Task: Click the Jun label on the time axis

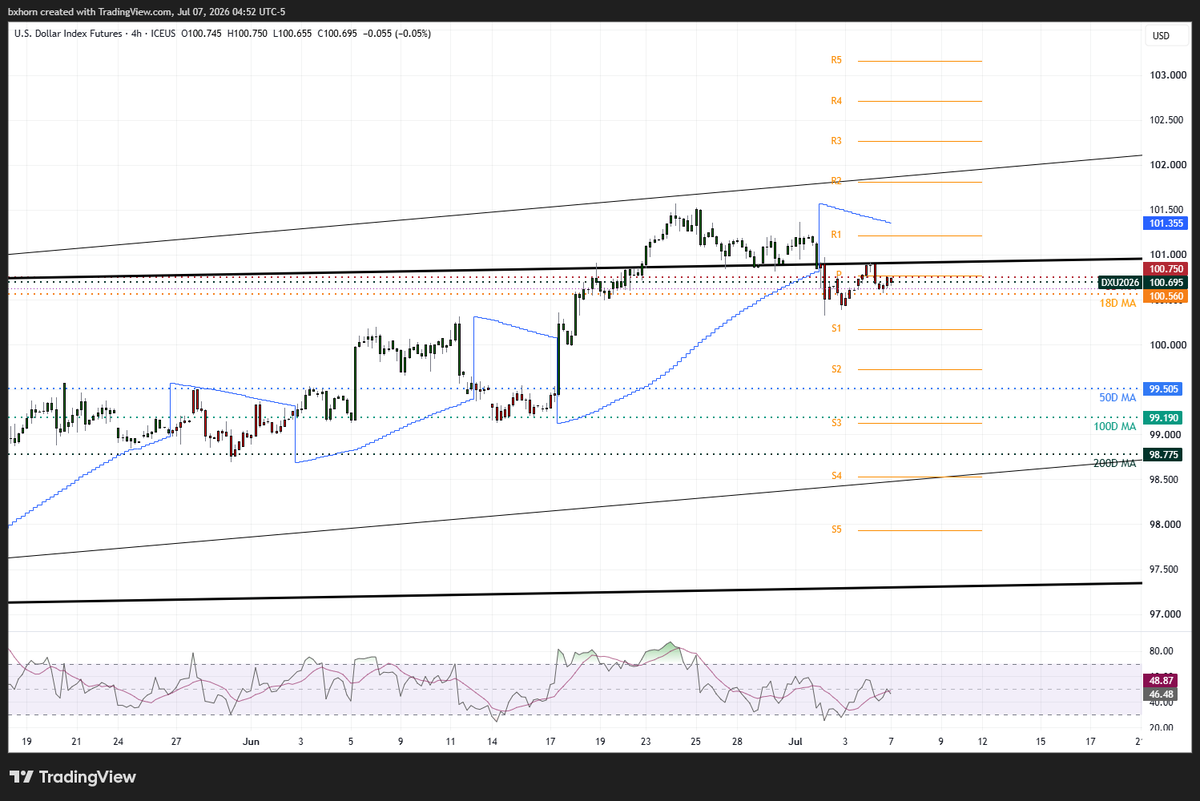Action: pos(251,742)
